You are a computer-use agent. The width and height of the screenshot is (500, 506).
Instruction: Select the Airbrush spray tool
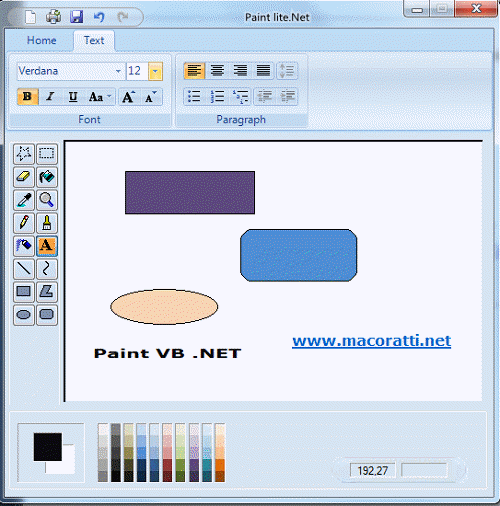point(24,246)
